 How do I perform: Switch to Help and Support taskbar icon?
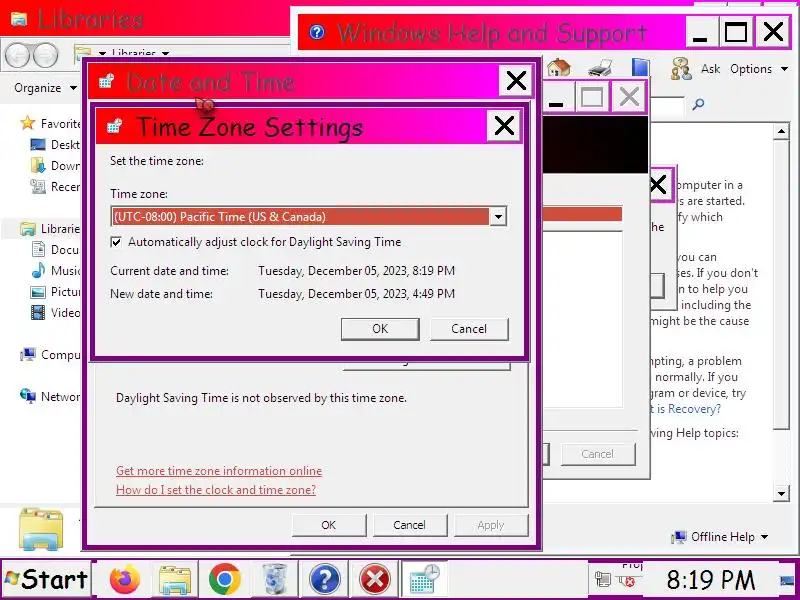pos(324,580)
